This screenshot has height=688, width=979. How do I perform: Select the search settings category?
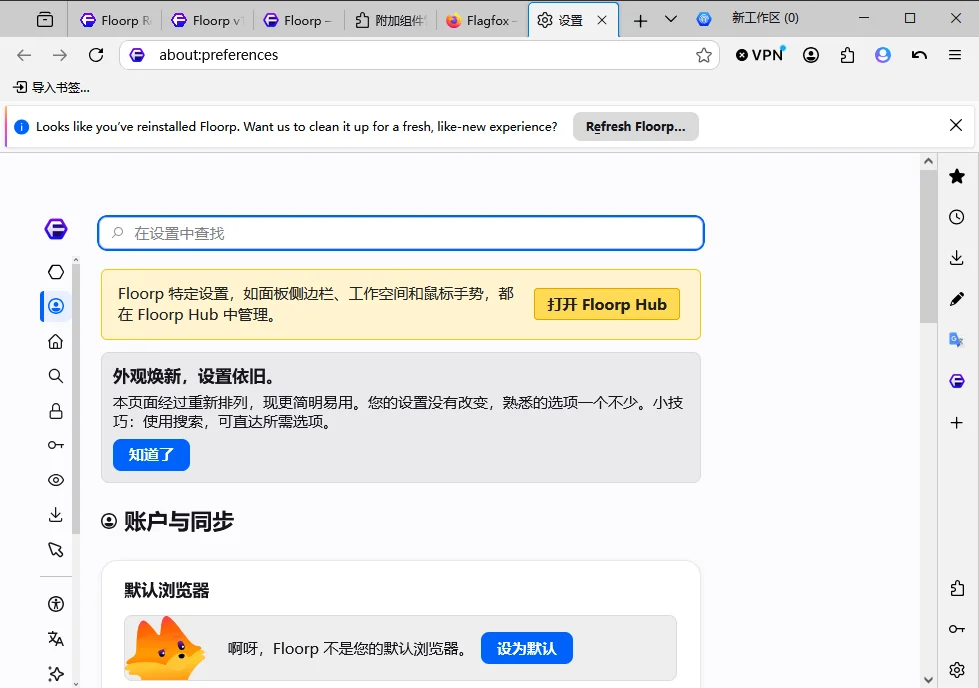(x=56, y=376)
